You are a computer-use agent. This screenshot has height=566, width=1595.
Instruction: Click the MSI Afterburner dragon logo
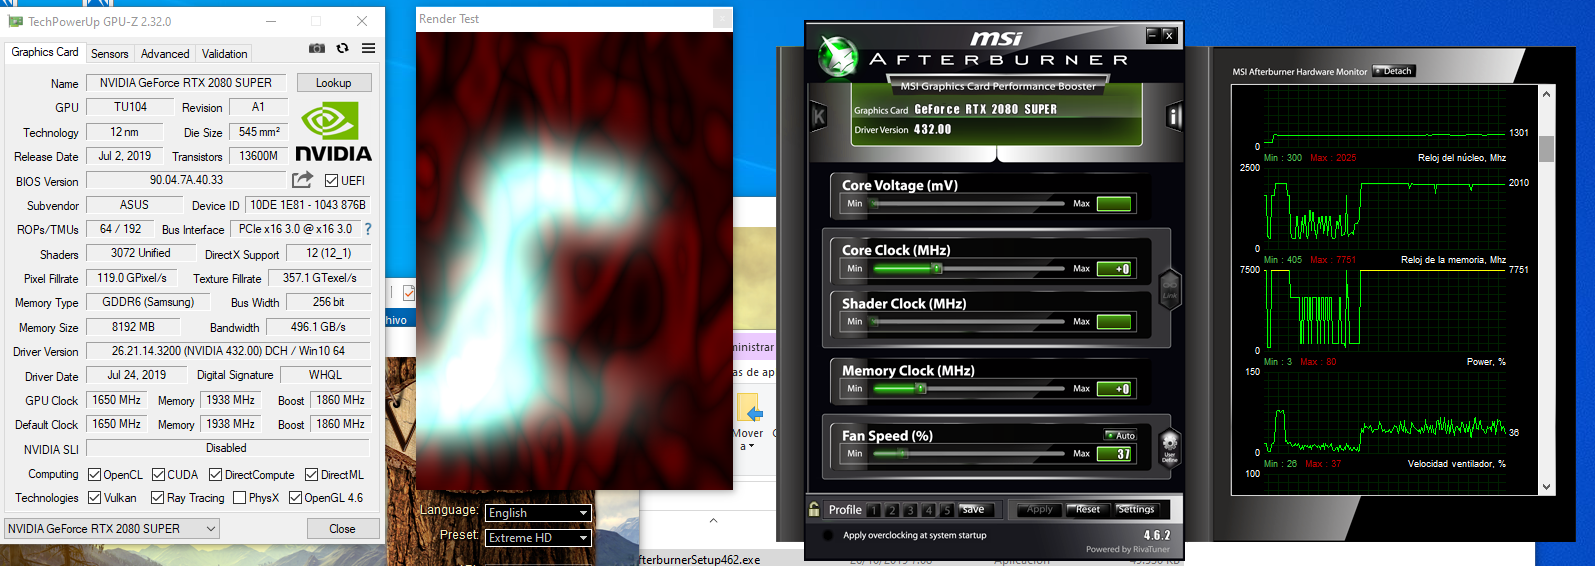tap(837, 57)
